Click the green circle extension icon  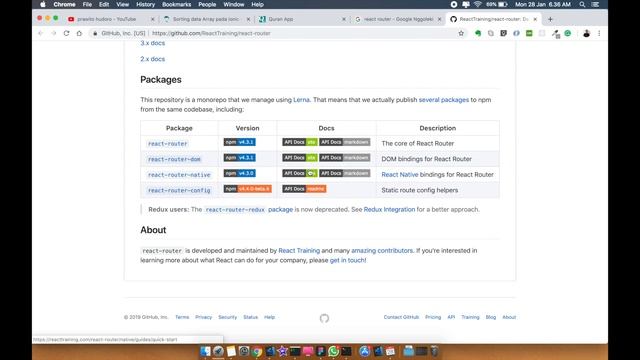pyautogui.click(x=568, y=33)
